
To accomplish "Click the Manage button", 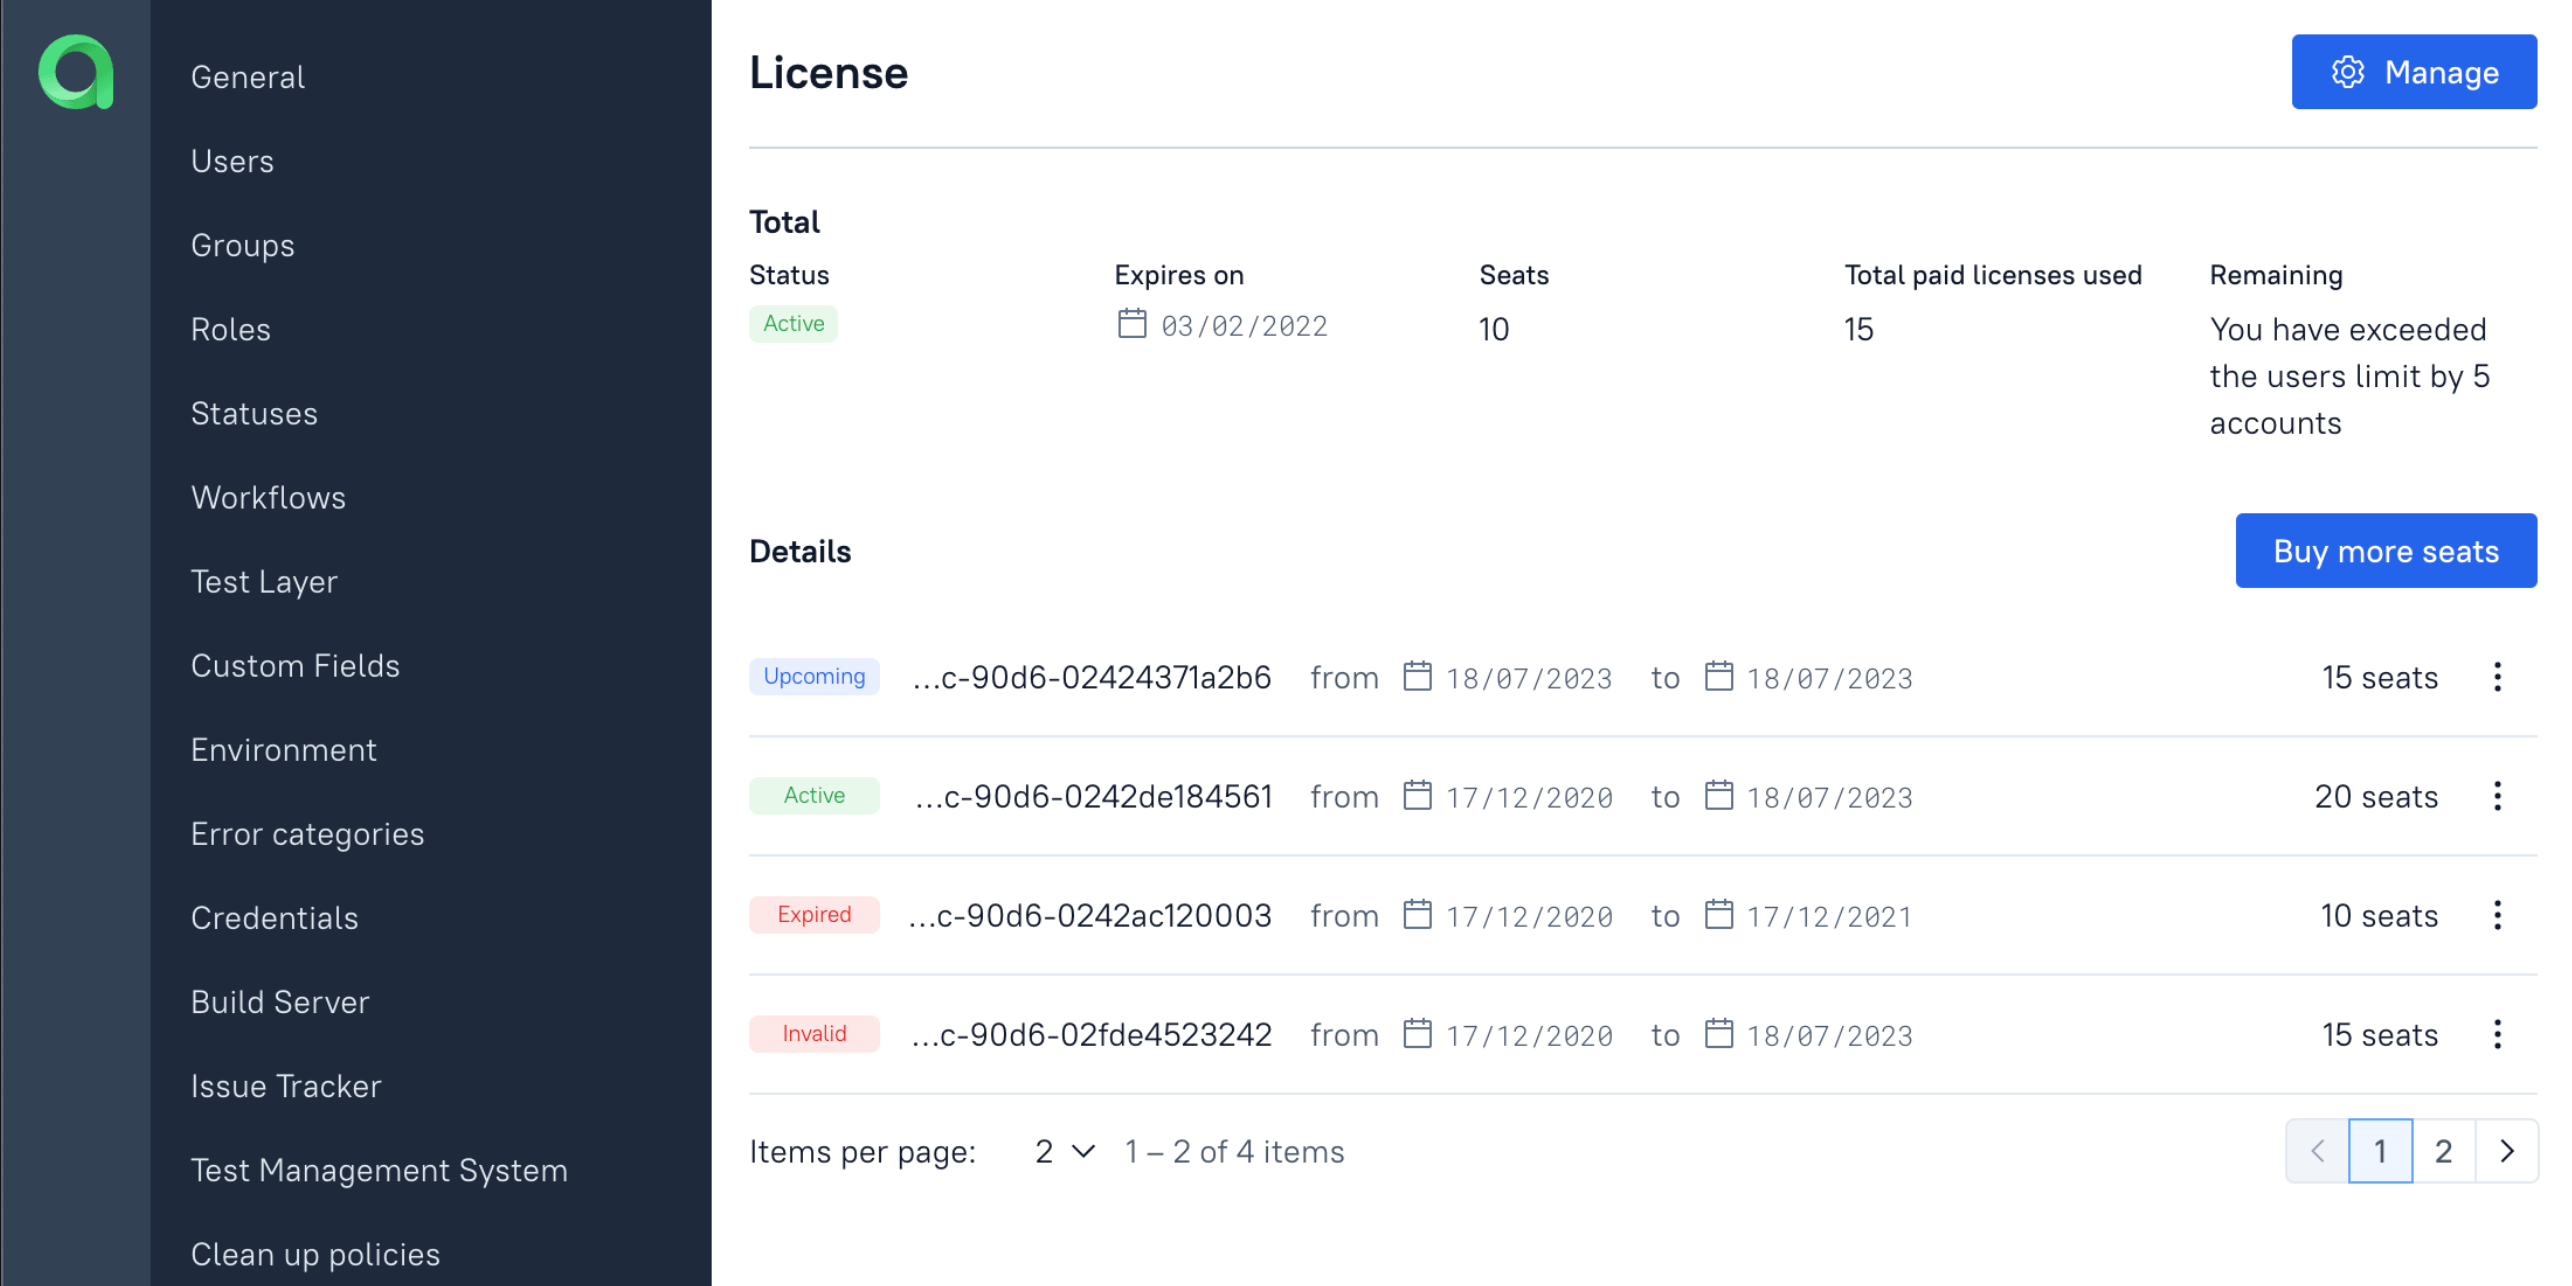I will point(2413,72).
